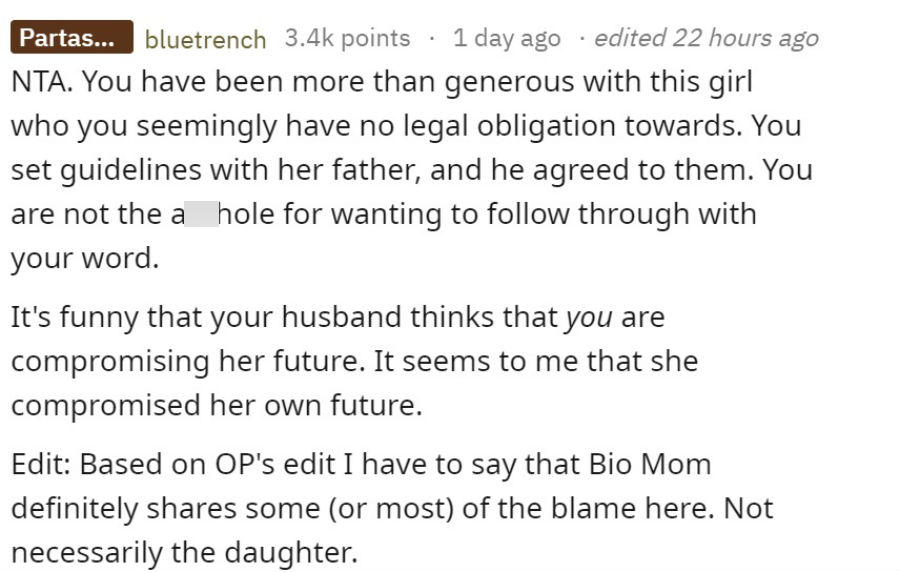Screen dimensions: 900x572
Task: Click the "NTA." verdict at comment start
Action: pyautogui.click(x=41, y=81)
